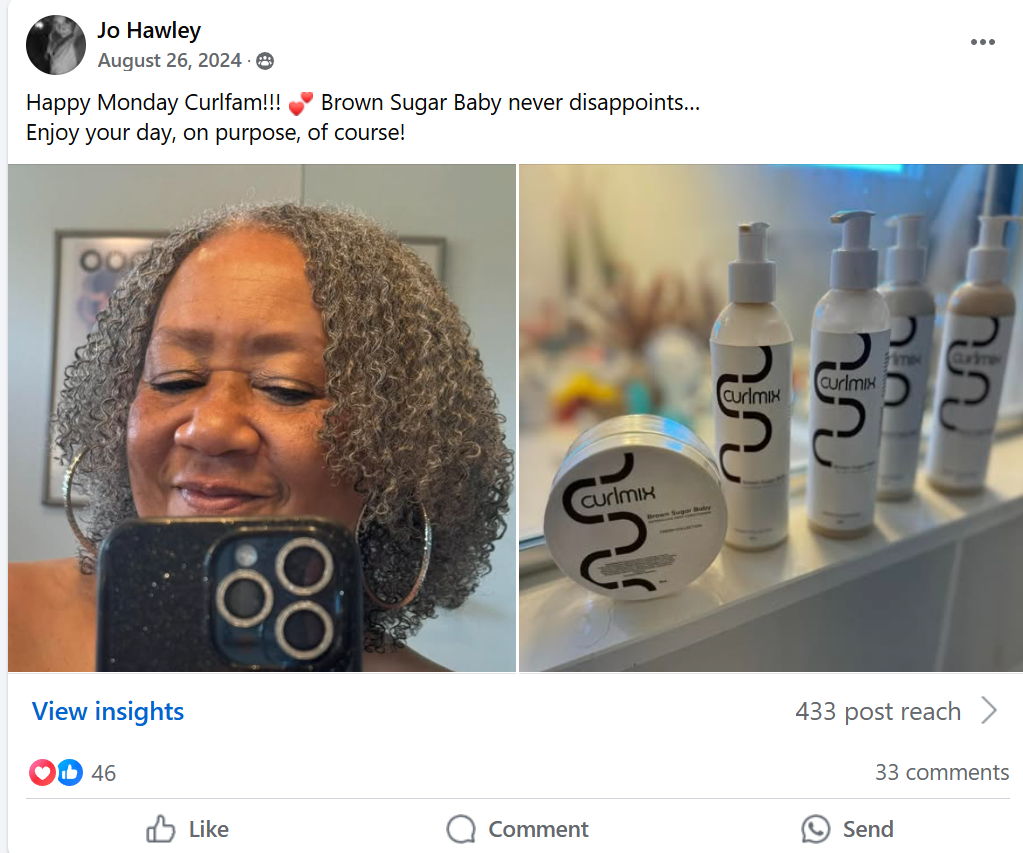Show the 433 post reach details
The height and width of the screenshot is (853, 1023).
pos(877,711)
